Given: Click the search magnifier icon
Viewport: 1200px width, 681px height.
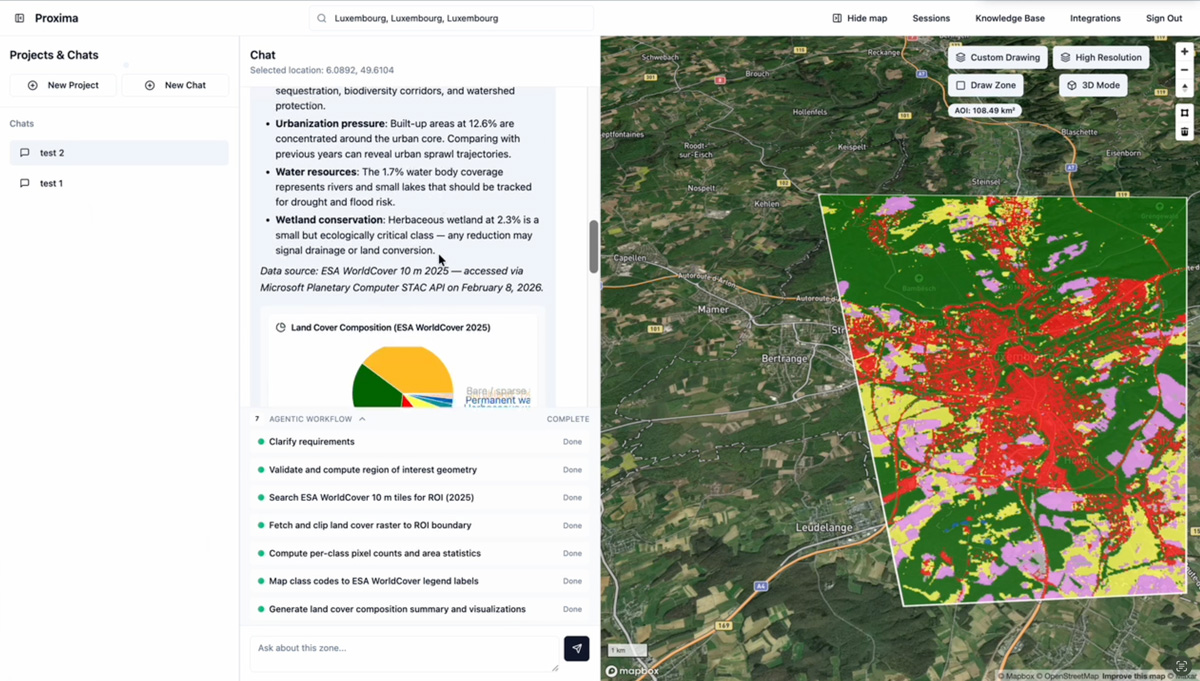Looking at the screenshot, I should pyautogui.click(x=322, y=18).
